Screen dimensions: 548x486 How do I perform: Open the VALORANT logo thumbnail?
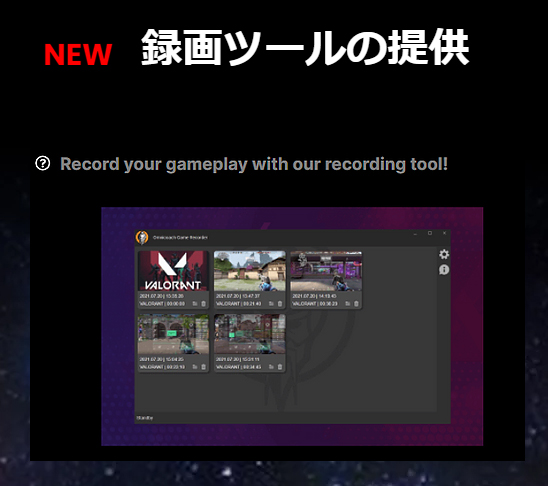173,271
